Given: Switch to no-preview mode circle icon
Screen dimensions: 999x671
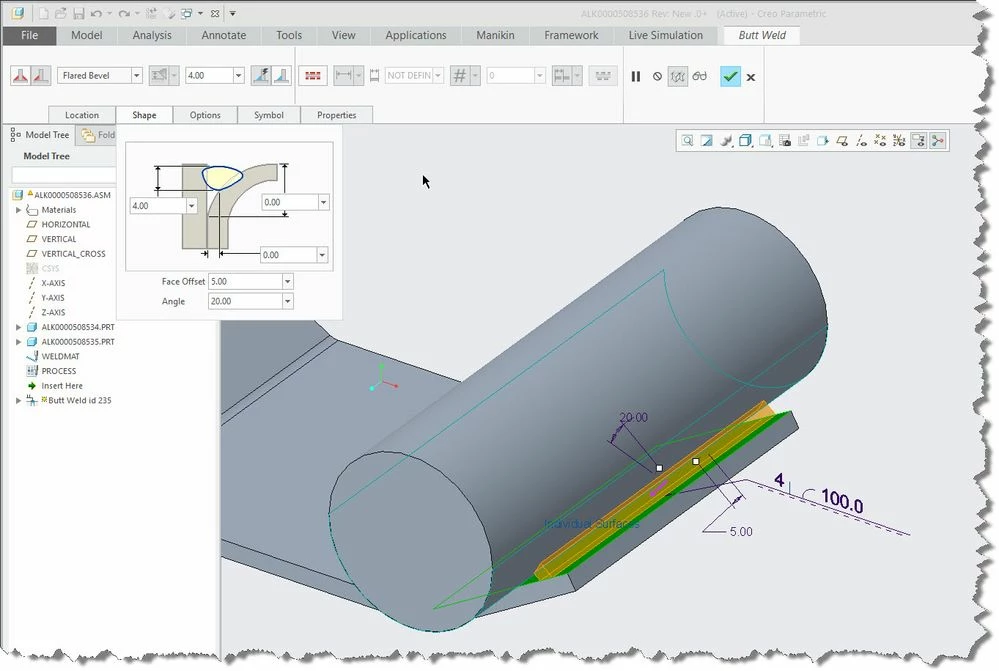Looking at the screenshot, I should pos(657,76).
